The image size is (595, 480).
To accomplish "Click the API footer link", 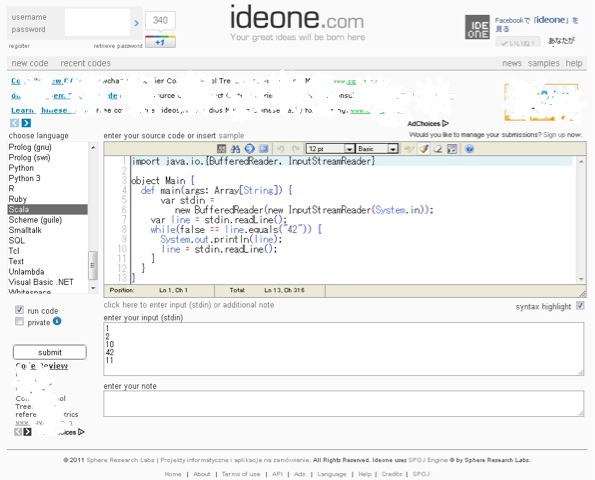I will pyautogui.click(x=277, y=474).
